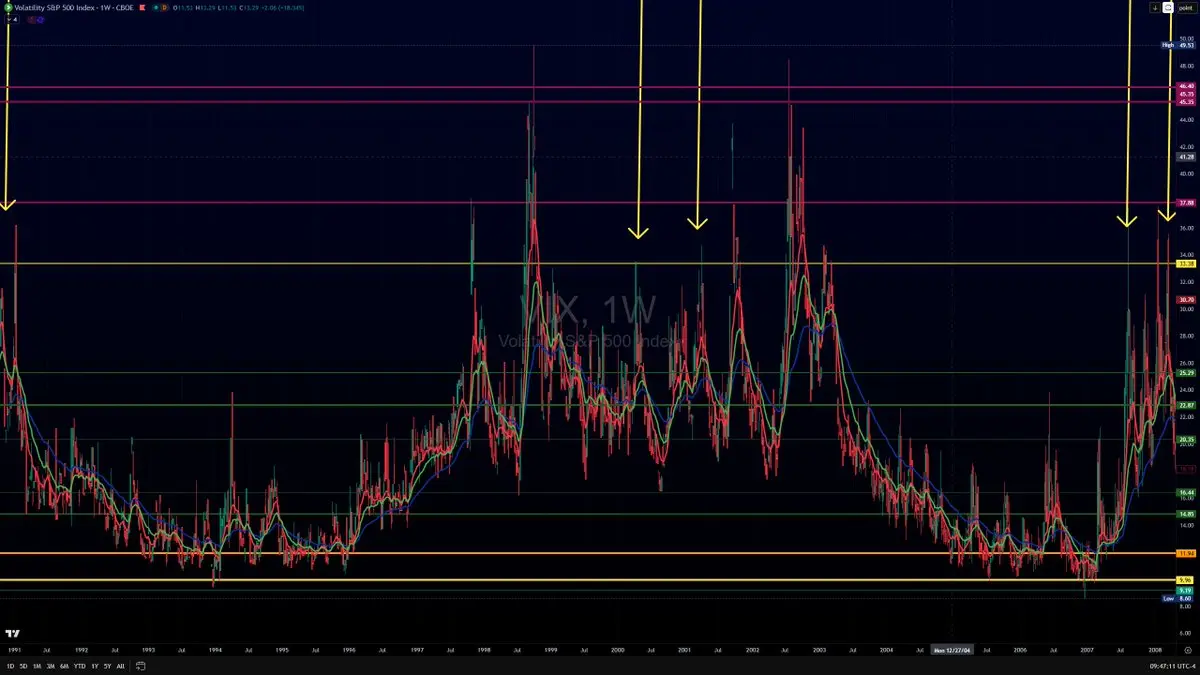Click the 1991 label on time axis

coord(15,649)
